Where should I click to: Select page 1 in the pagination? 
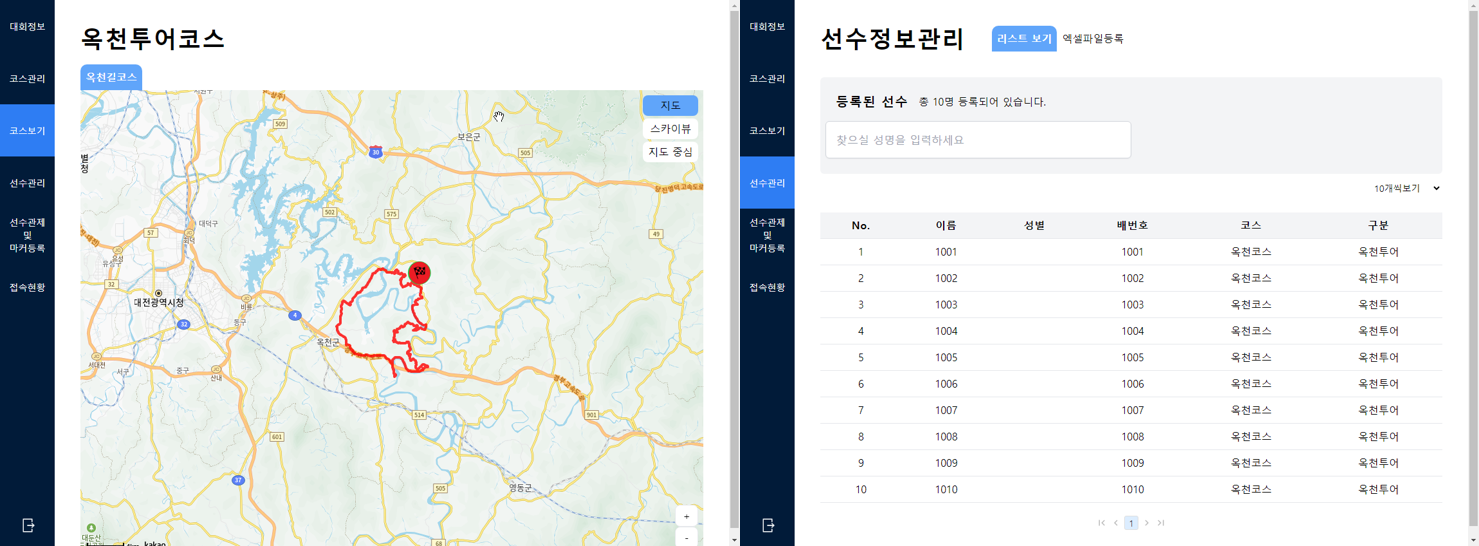pyautogui.click(x=1131, y=523)
